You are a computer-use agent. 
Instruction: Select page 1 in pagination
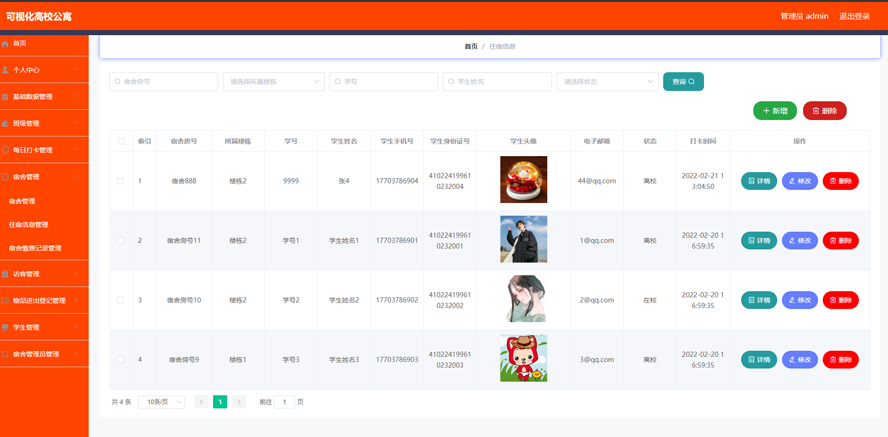click(x=220, y=402)
